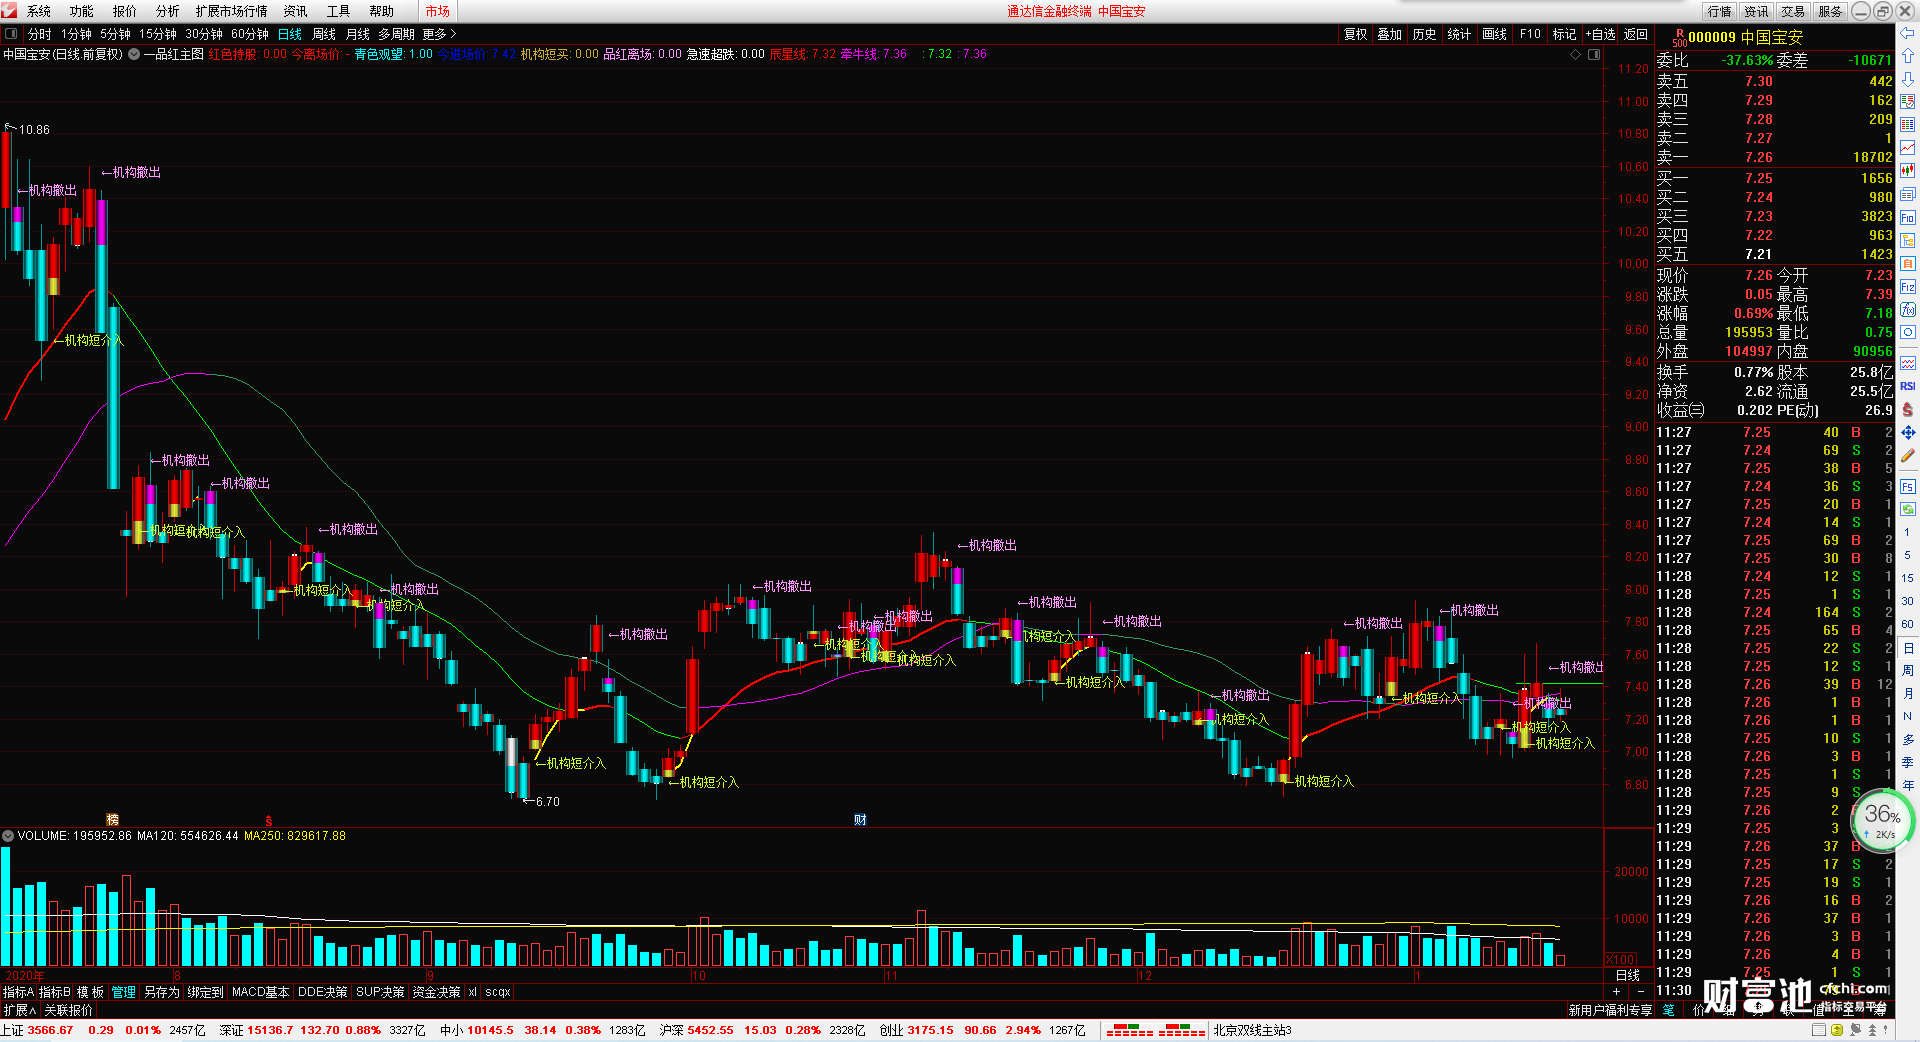Open the f(x) formula sidebar icon

pos(1908,310)
